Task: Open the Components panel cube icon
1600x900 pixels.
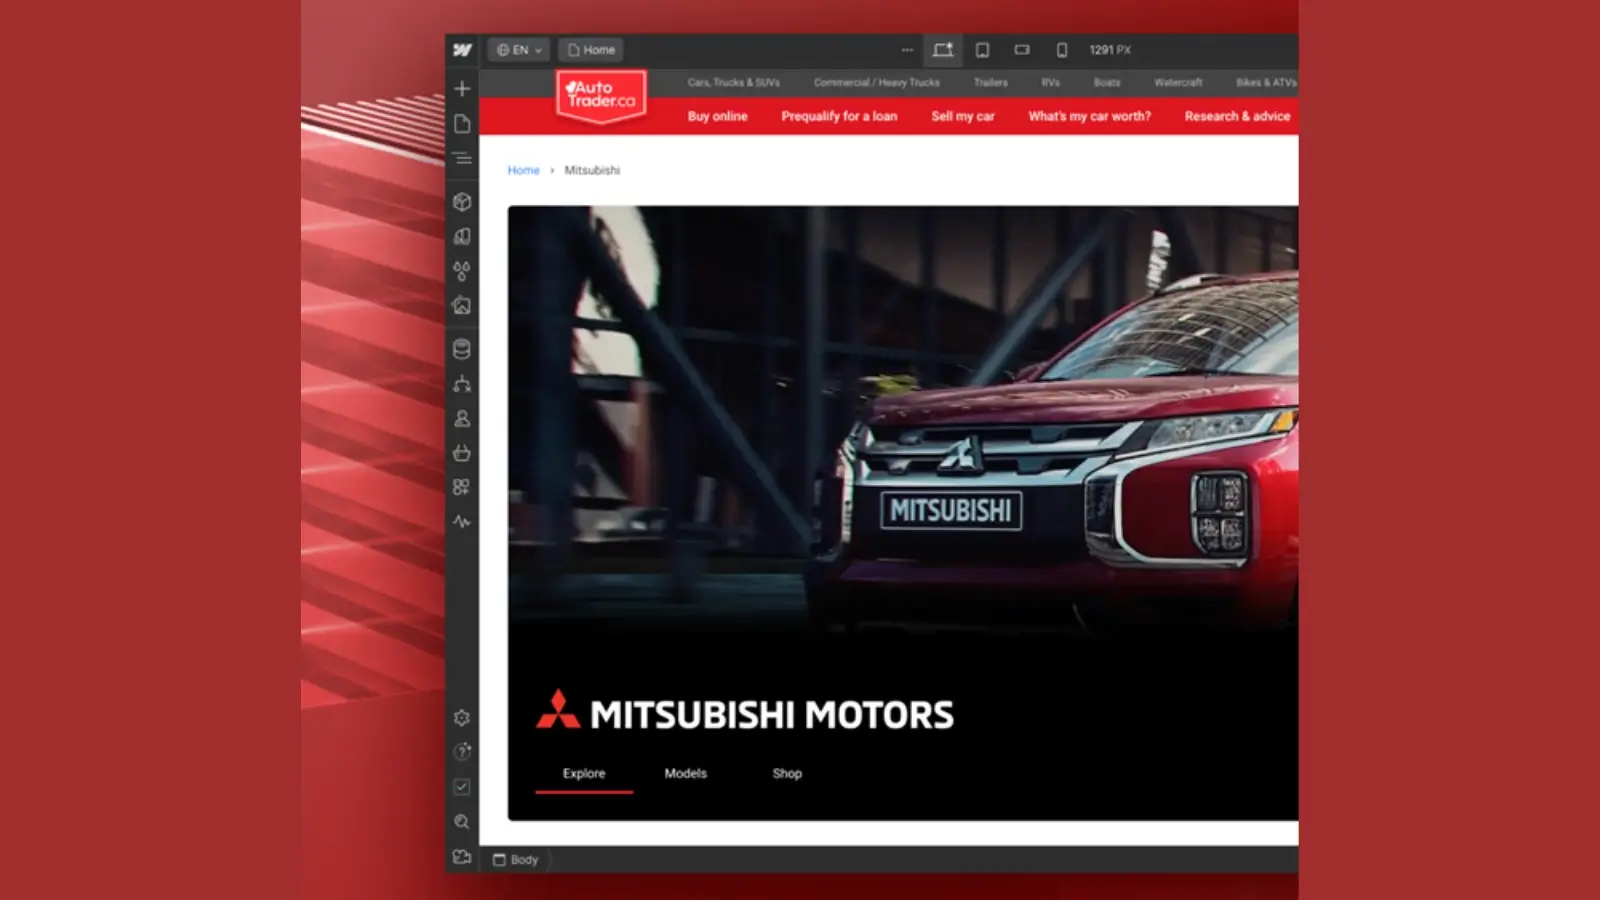Action: [462, 202]
